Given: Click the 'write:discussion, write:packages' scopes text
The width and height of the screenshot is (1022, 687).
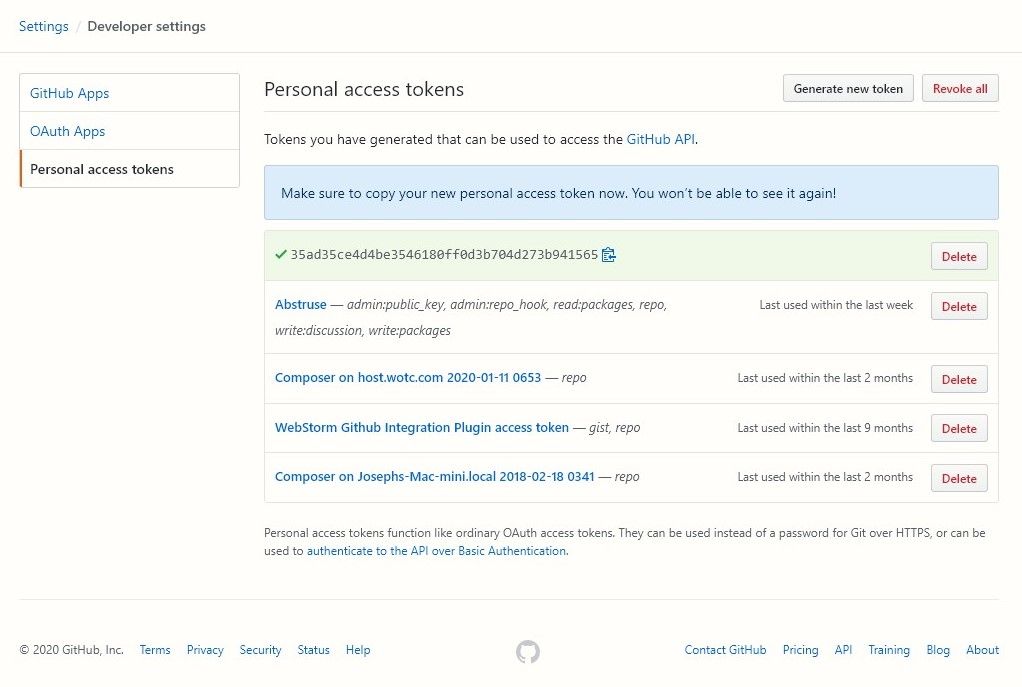Looking at the screenshot, I should click(363, 330).
